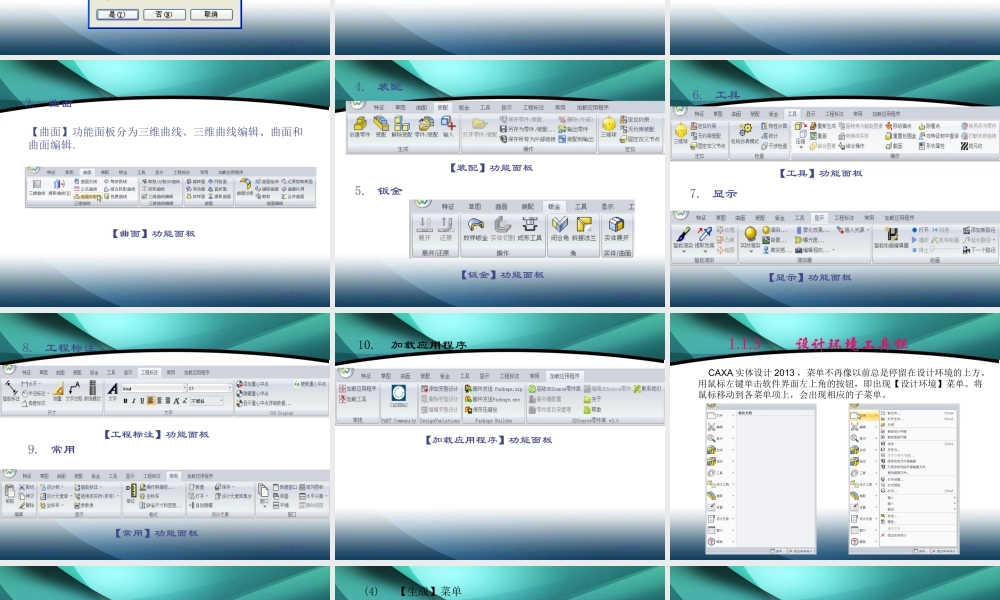Click the 智能动画编辑器 icon
Screen dimensions: 1000x600
coord(892,237)
